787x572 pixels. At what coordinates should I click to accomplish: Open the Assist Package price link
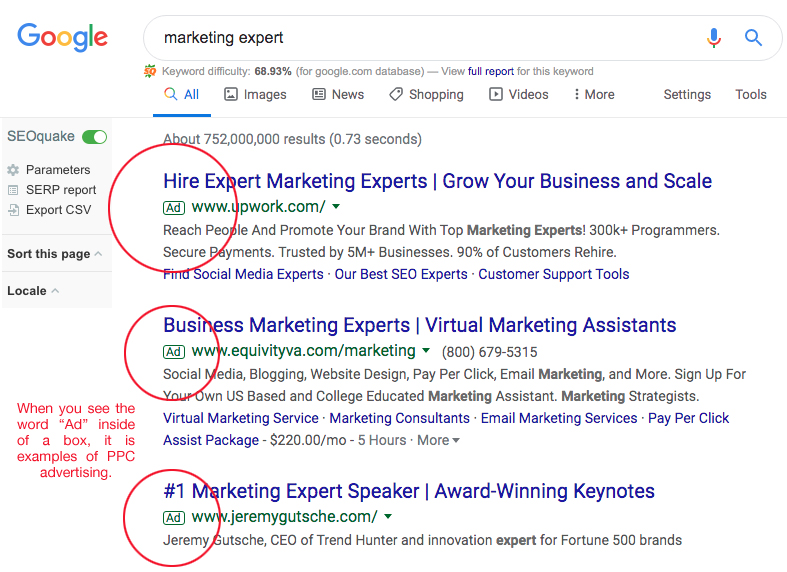211,441
